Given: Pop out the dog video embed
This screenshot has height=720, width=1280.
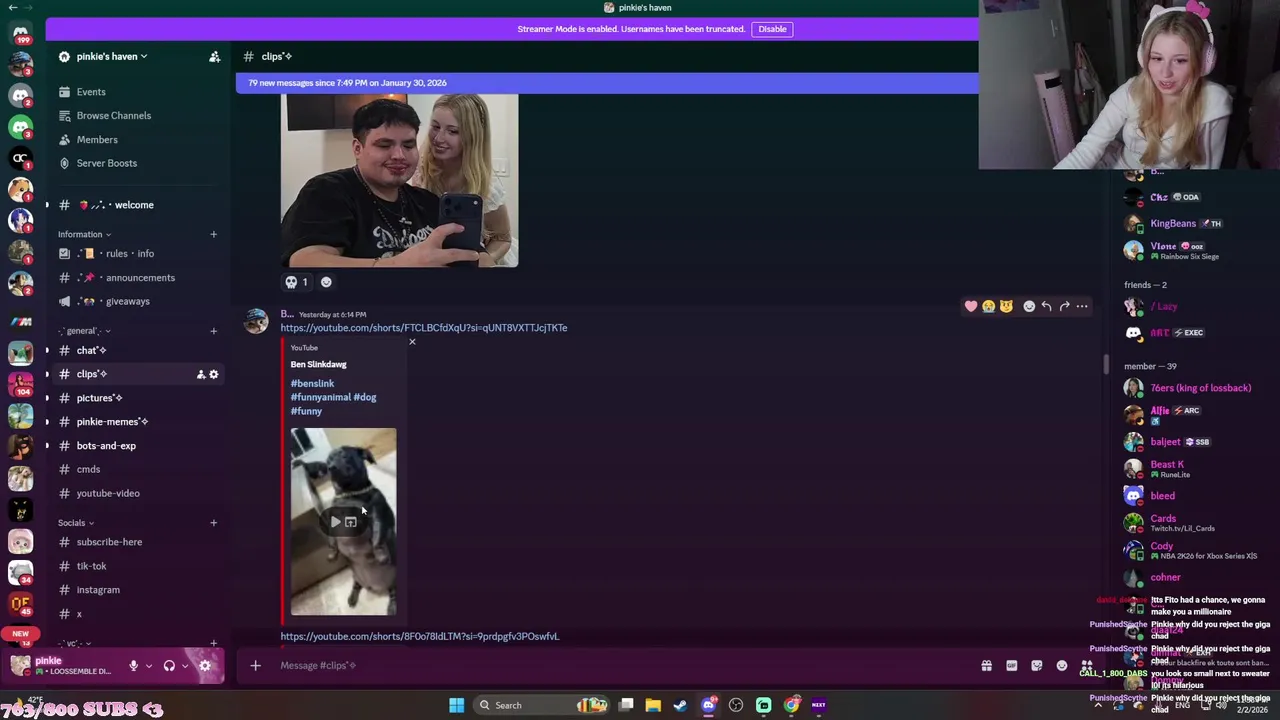Looking at the screenshot, I should click(x=351, y=522).
